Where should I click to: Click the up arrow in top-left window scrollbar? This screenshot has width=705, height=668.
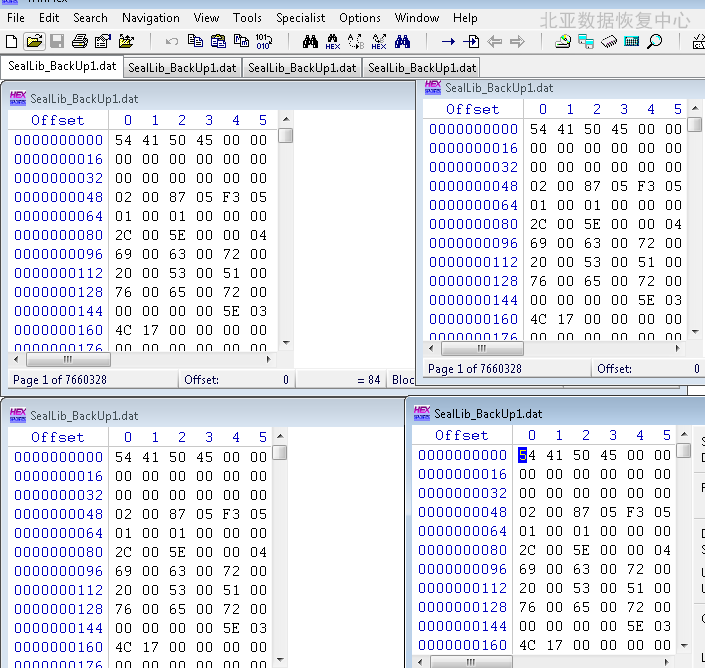pyautogui.click(x=286, y=120)
